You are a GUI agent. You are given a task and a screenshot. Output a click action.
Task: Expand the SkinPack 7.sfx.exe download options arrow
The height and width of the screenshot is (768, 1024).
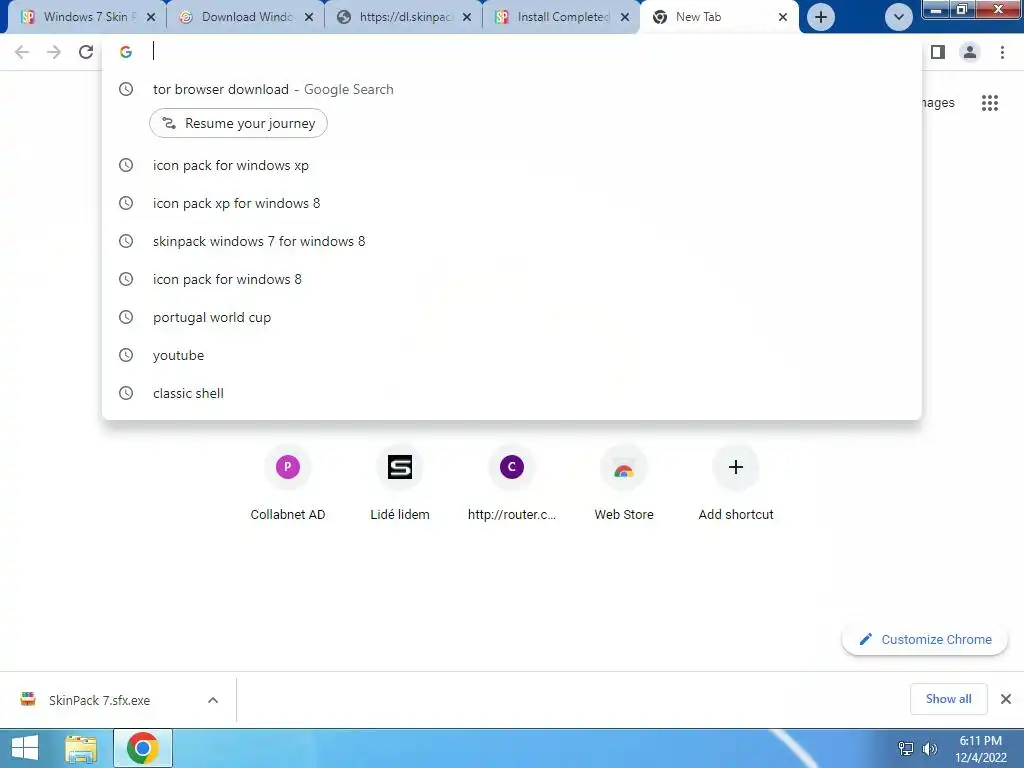click(x=213, y=700)
